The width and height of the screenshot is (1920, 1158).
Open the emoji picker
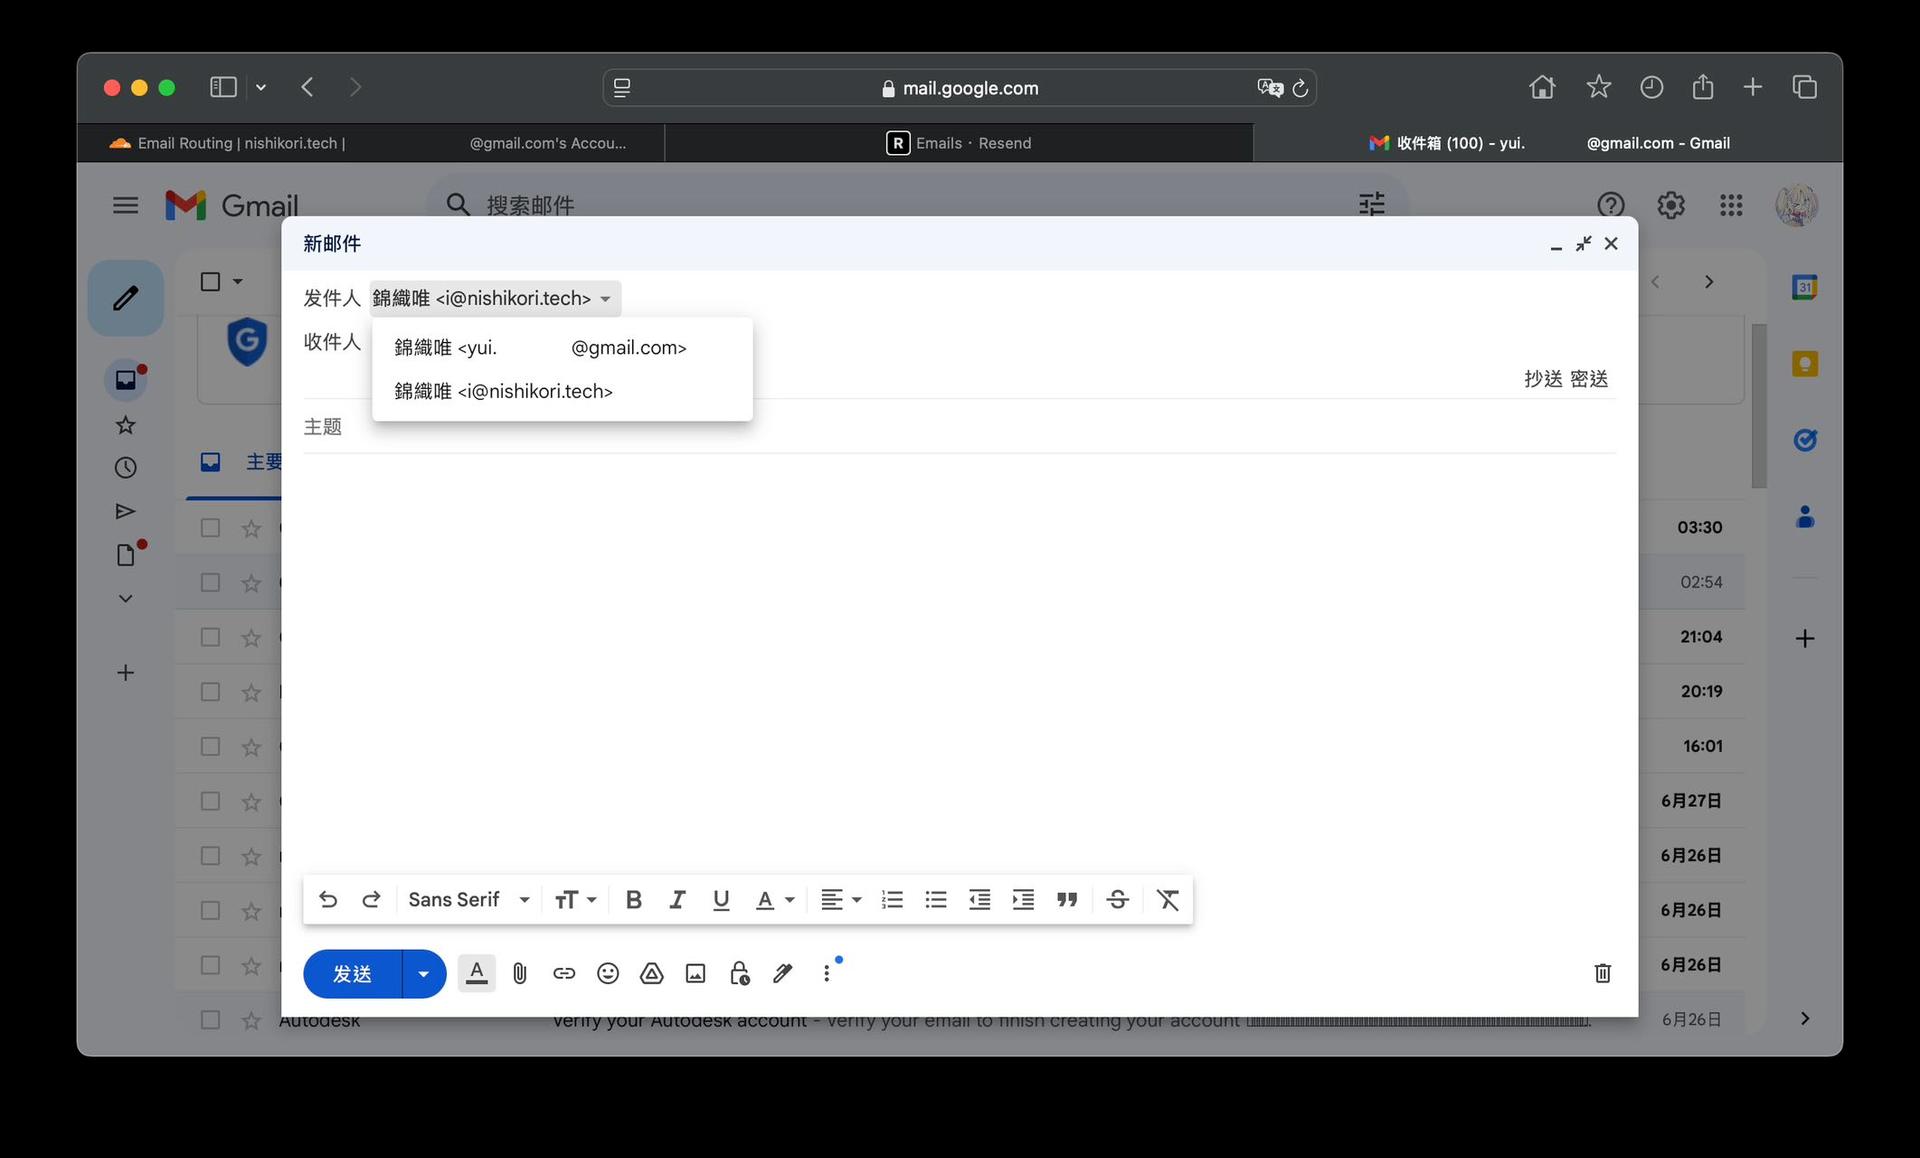pos(608,973)
